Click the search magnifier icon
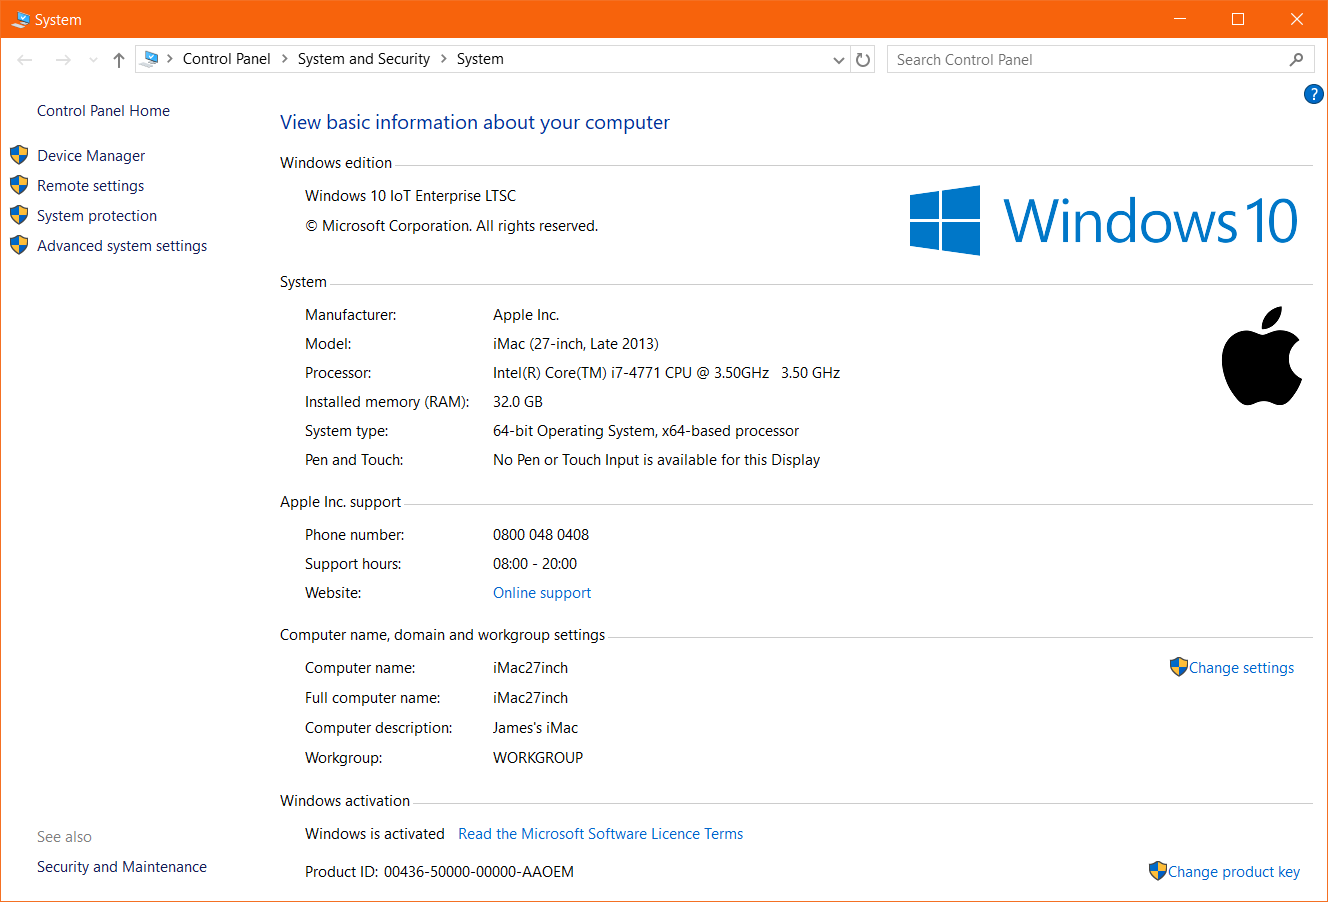1328x902 pixels. pyautogui.click(x=1297, y=60)
